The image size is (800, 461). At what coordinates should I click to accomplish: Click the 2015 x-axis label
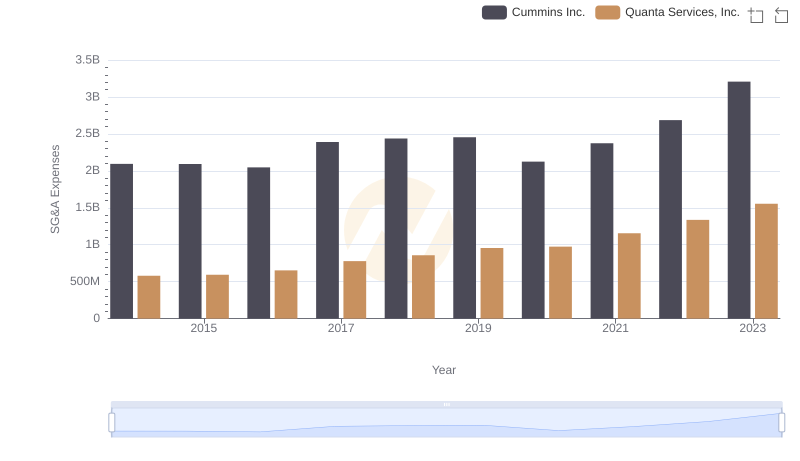point(204,328)
